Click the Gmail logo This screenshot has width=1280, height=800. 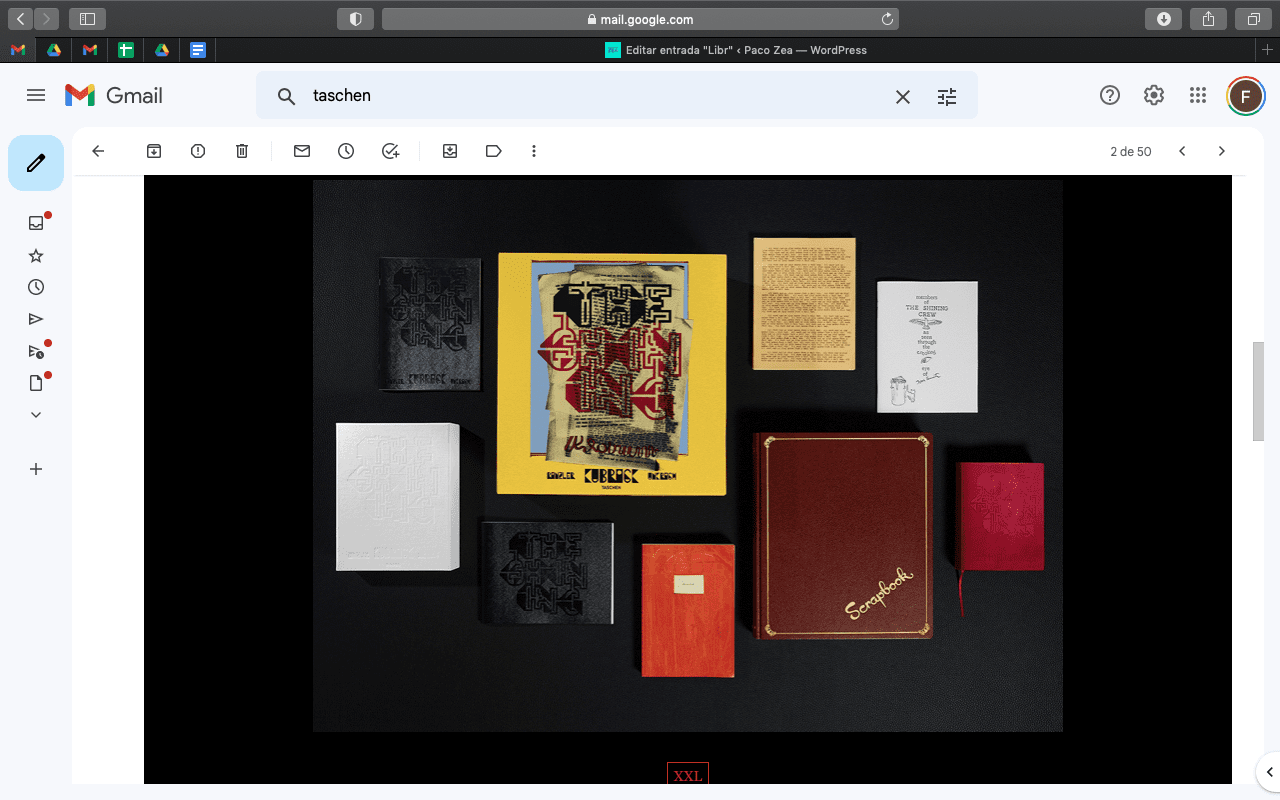coord(114,95)
